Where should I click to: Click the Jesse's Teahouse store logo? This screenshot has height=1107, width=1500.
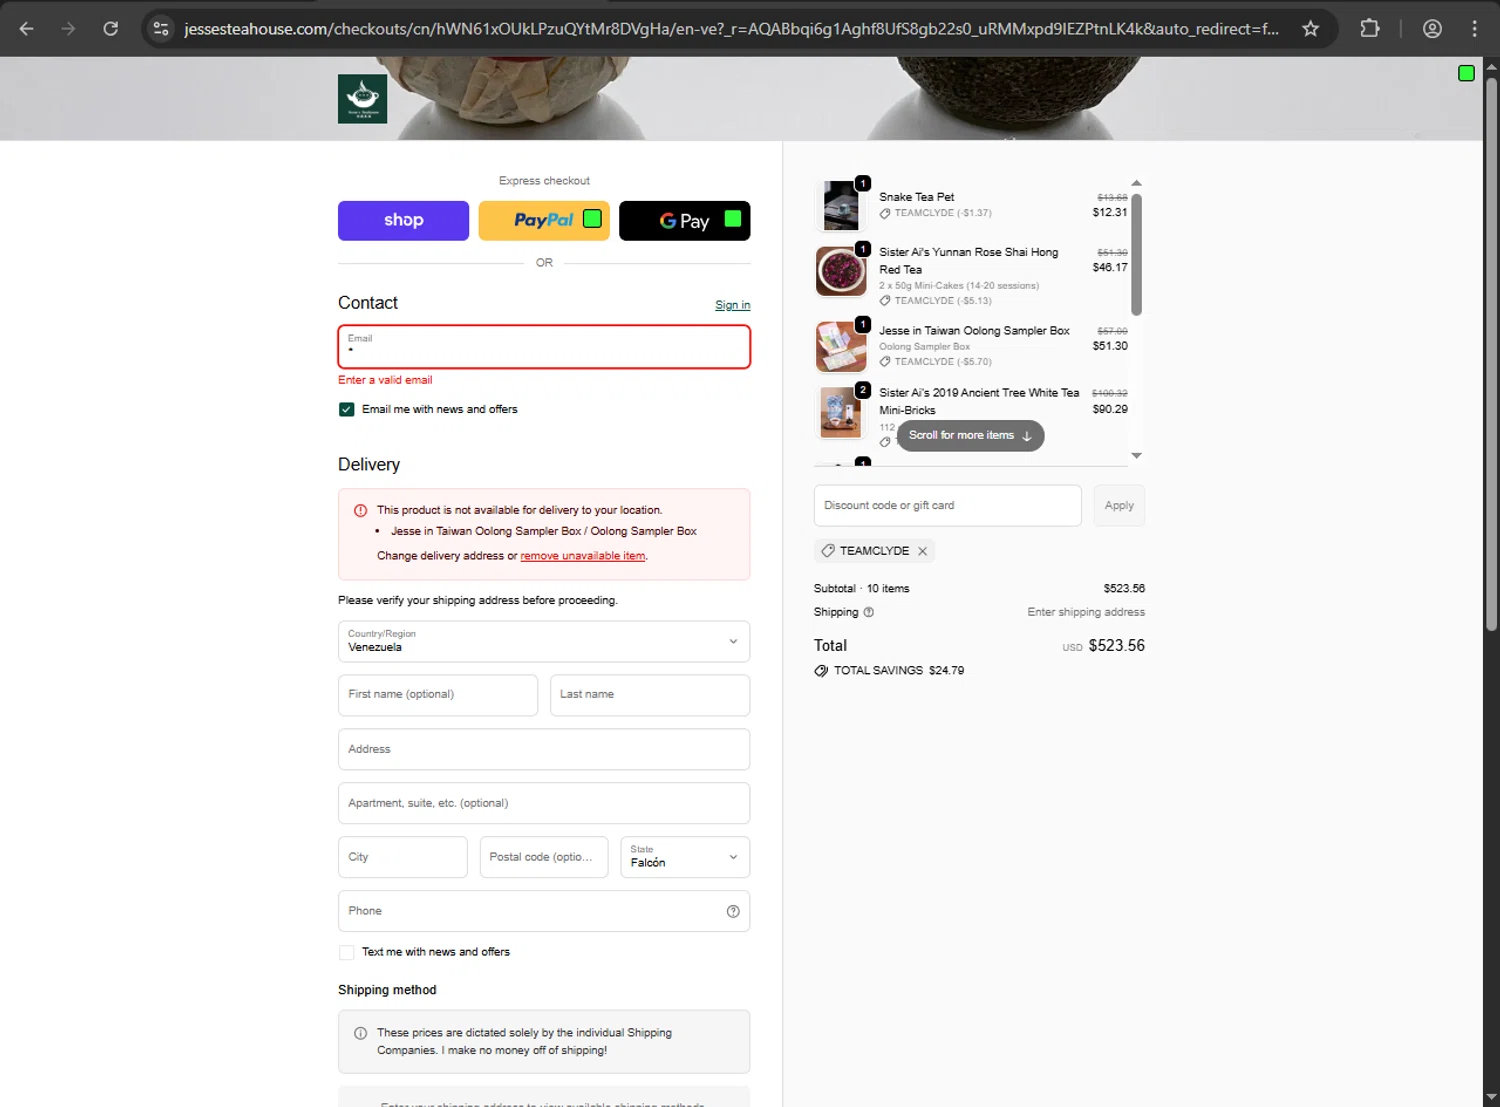click(362, 99)
